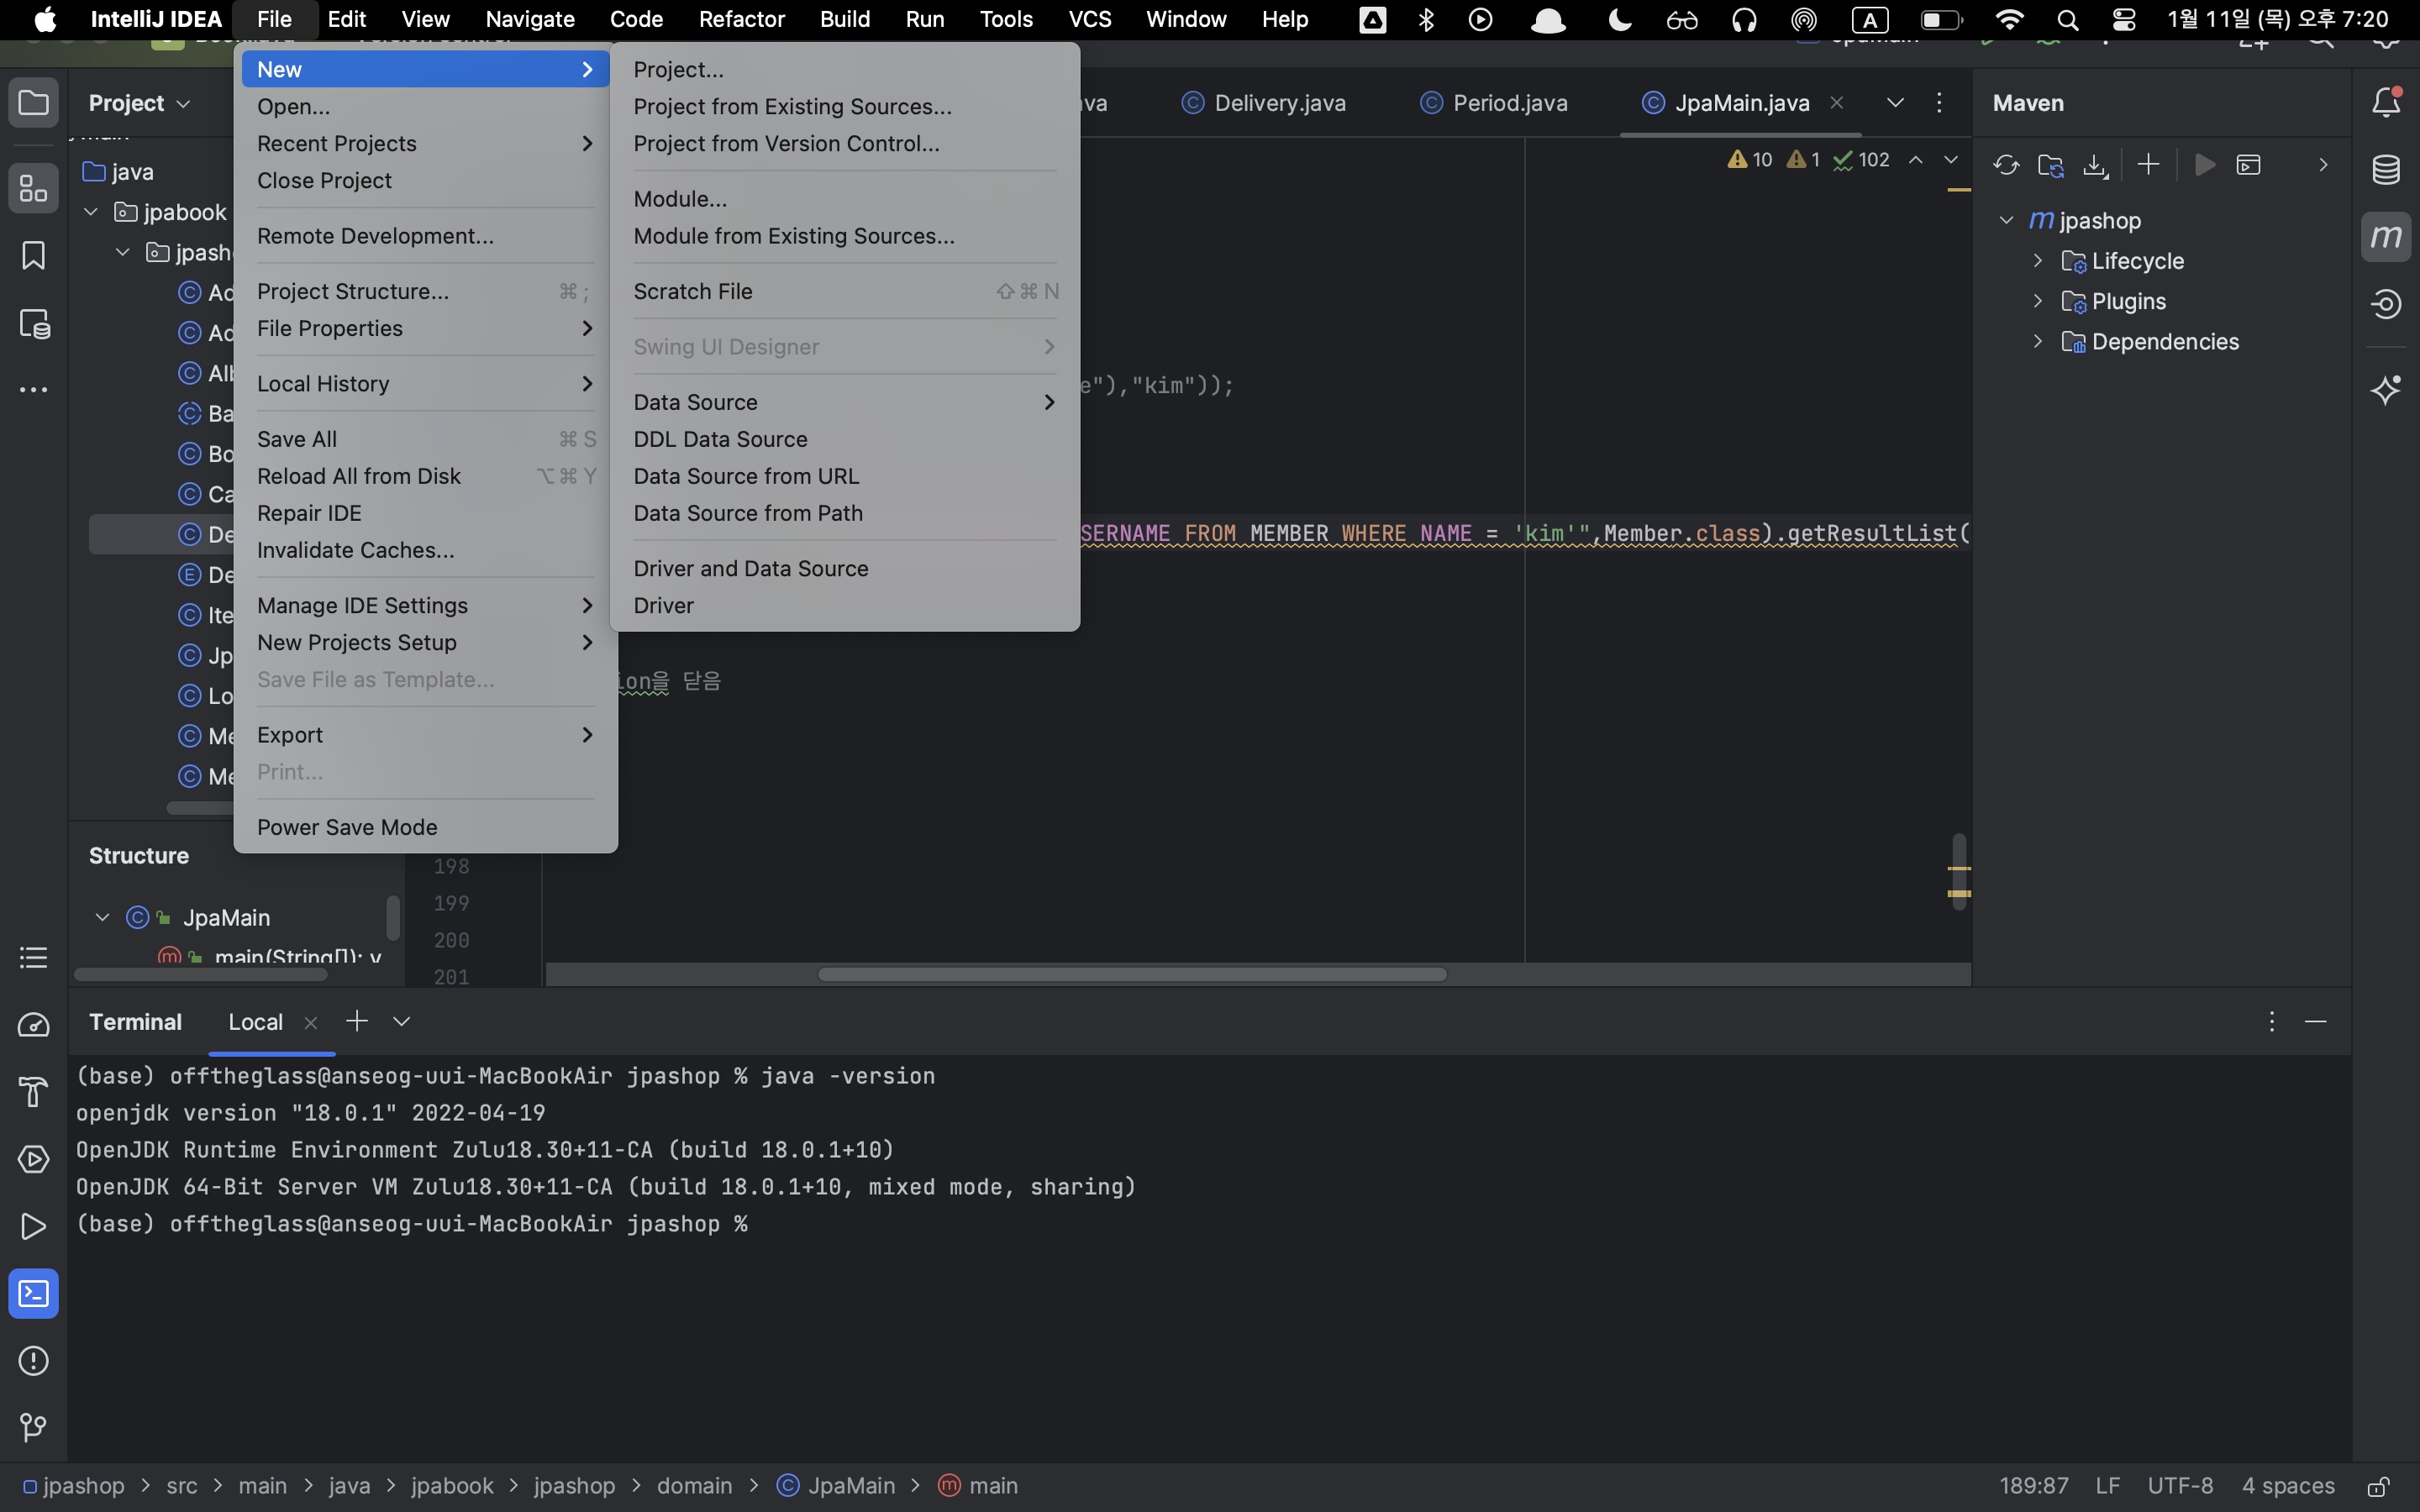Select Project from Version Control...
This screenshot has height=1512, width=2420.
pos(786,143)
